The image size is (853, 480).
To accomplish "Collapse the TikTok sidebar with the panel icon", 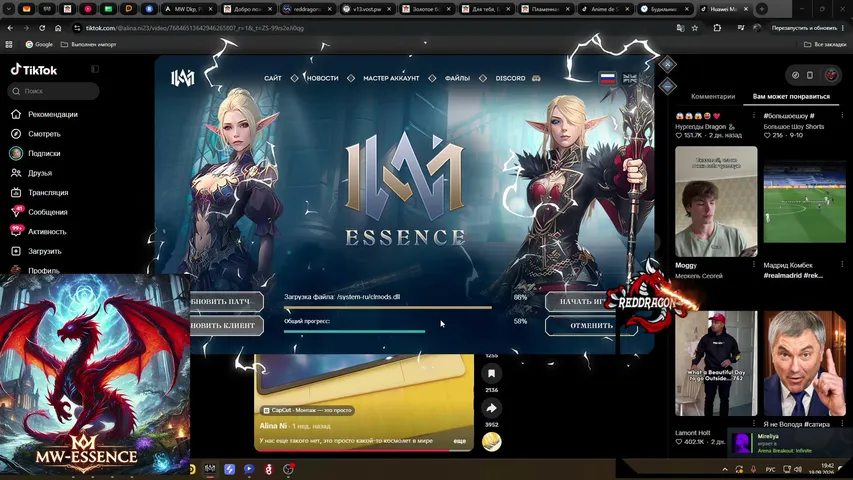I will tap(95, 69).
